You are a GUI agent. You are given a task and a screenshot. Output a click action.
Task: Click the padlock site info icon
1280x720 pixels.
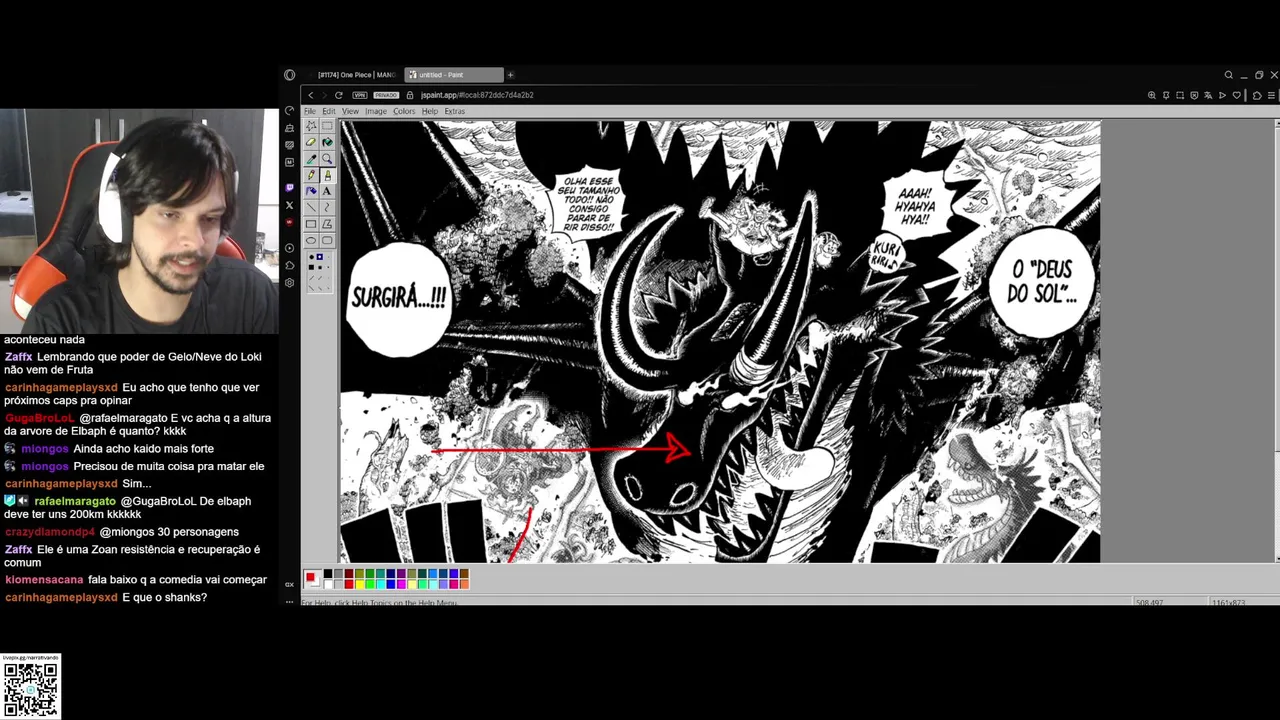(410, 95)
